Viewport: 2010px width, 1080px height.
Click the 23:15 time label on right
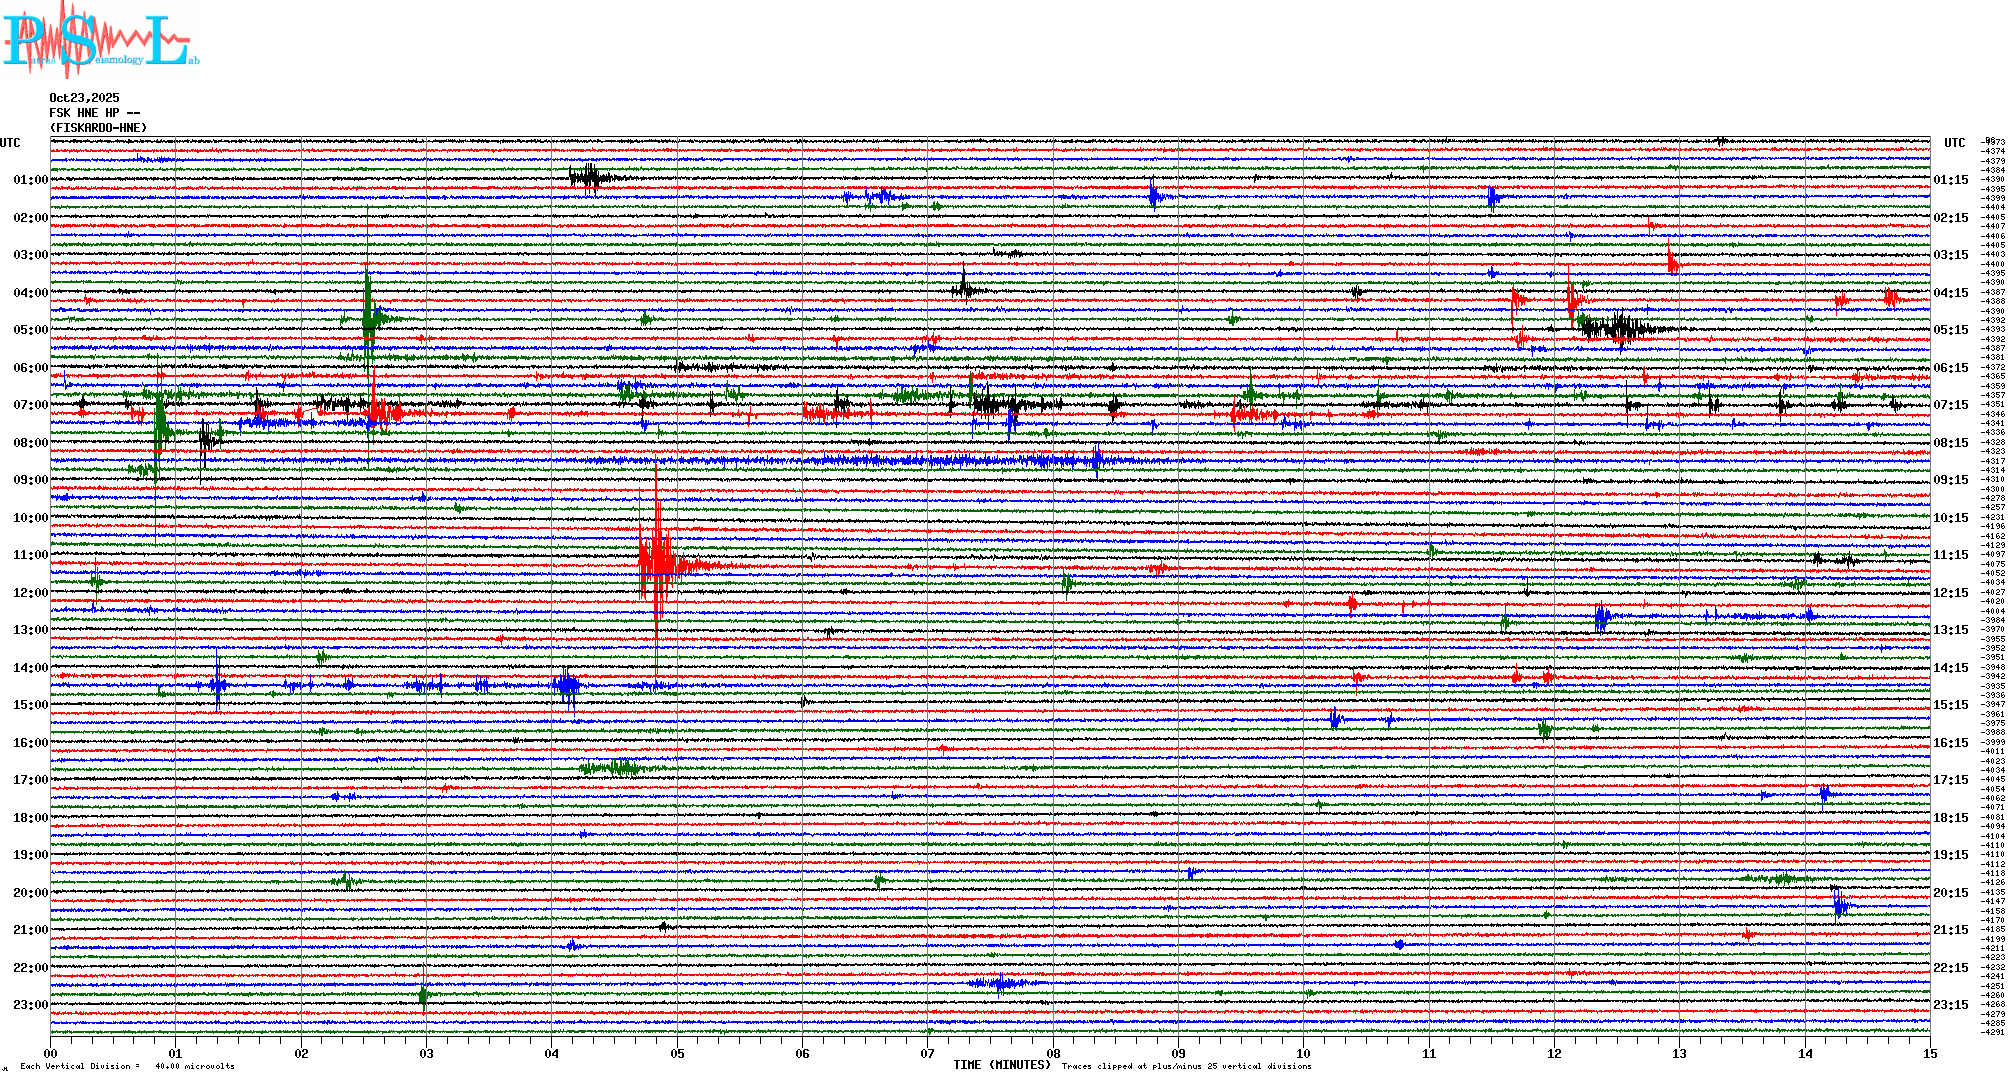(1950, 1005)
